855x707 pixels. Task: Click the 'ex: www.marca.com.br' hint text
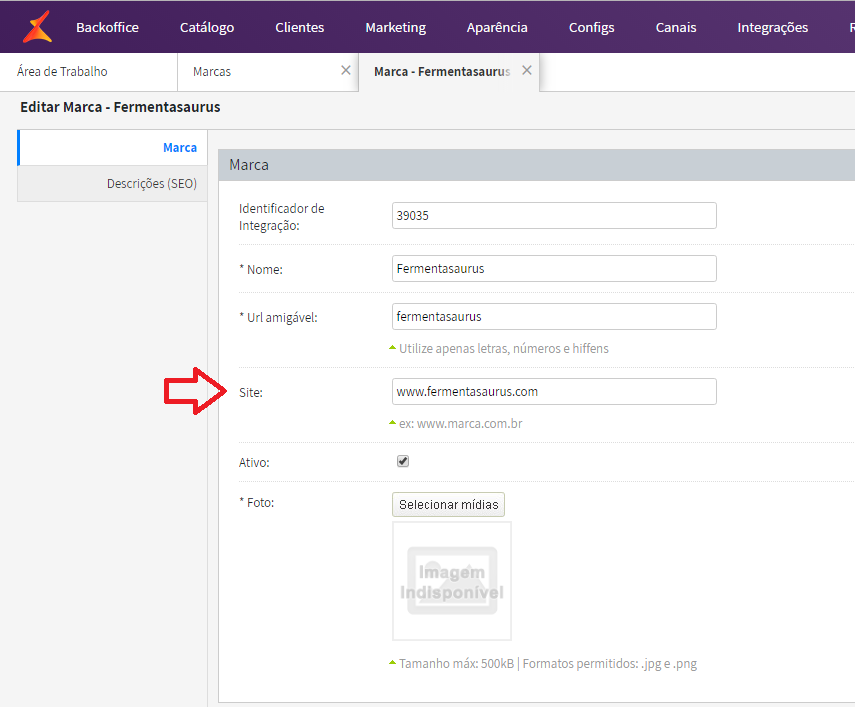click(460, 424)
